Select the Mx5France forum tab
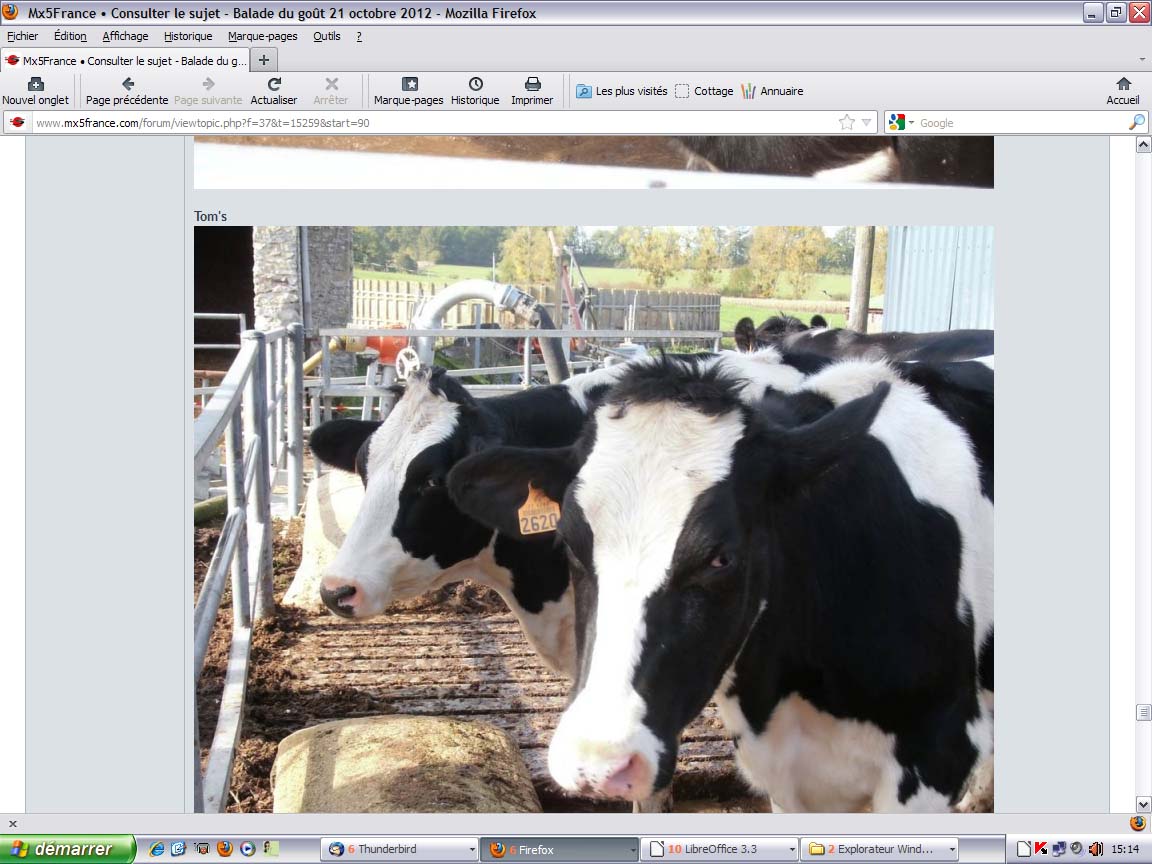Image resolution: width=1152 pixels, height=864 pixels. tap(126, 60)
